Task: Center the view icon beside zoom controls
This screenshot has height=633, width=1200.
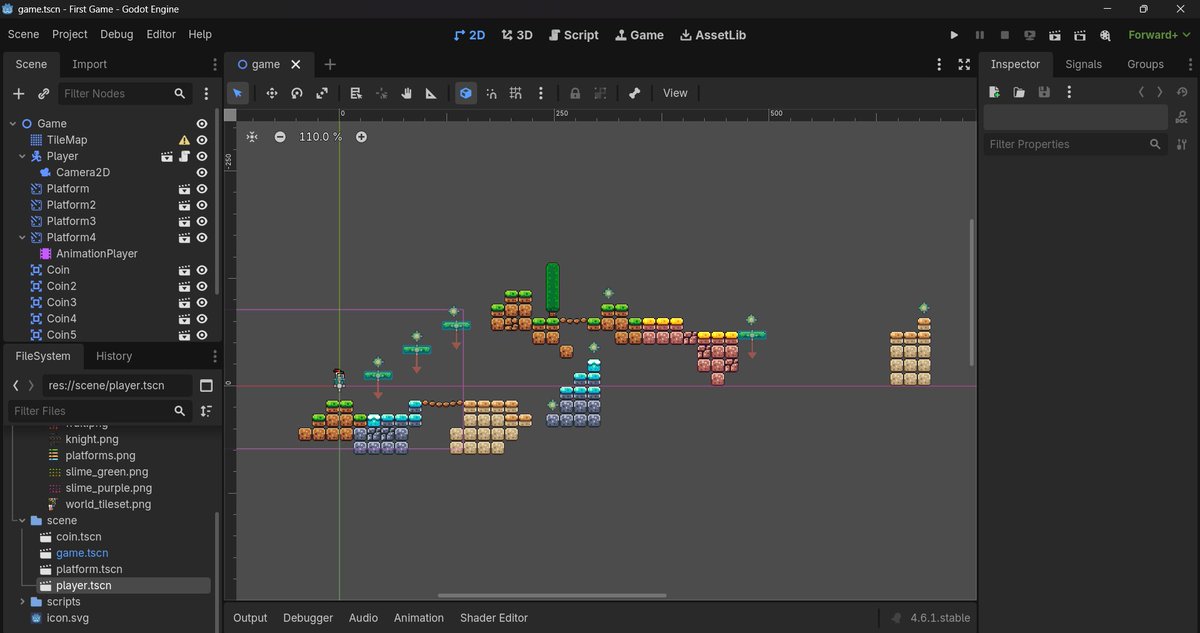Action: click(252, 136)
